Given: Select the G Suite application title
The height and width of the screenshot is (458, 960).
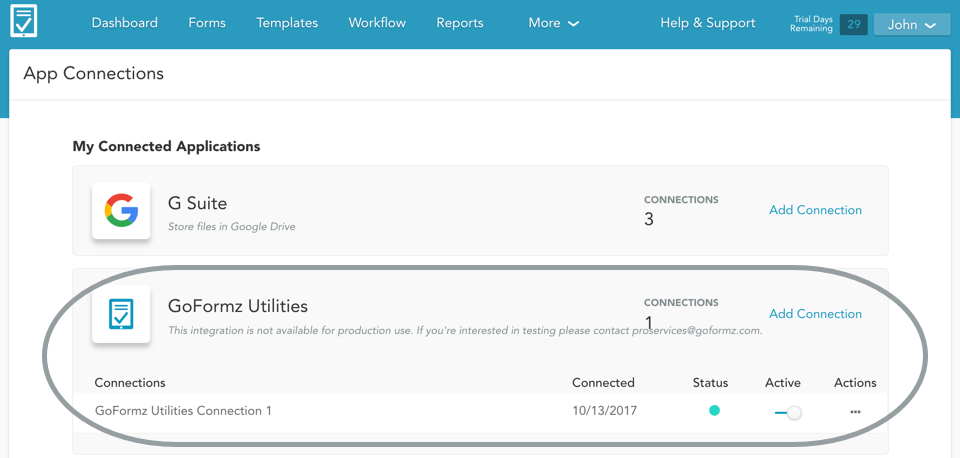Looking at the screenshot, I should 197,203.
